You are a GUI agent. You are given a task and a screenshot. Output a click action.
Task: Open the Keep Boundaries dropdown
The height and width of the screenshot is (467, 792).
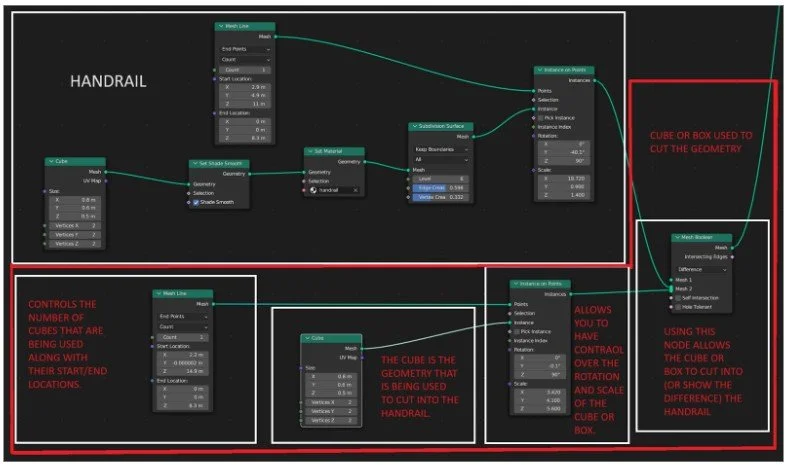pos(441,149)
